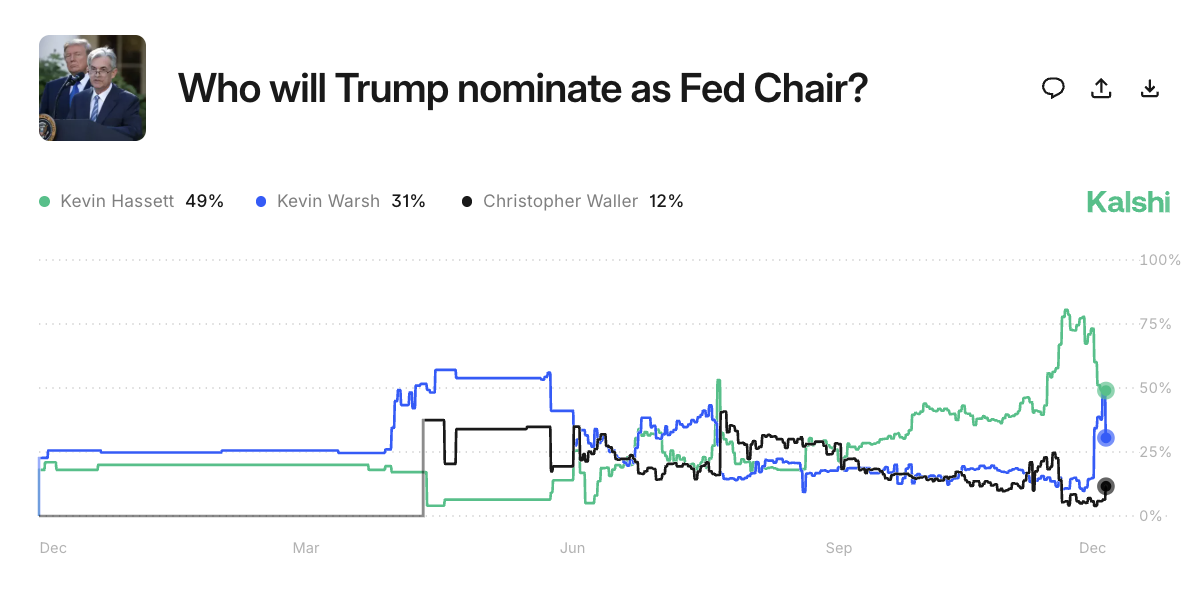The height and width of the screenshot is (600, 1200).
Task: Click the blue Warsh endpoint marker on chart
Action: 1106,437
